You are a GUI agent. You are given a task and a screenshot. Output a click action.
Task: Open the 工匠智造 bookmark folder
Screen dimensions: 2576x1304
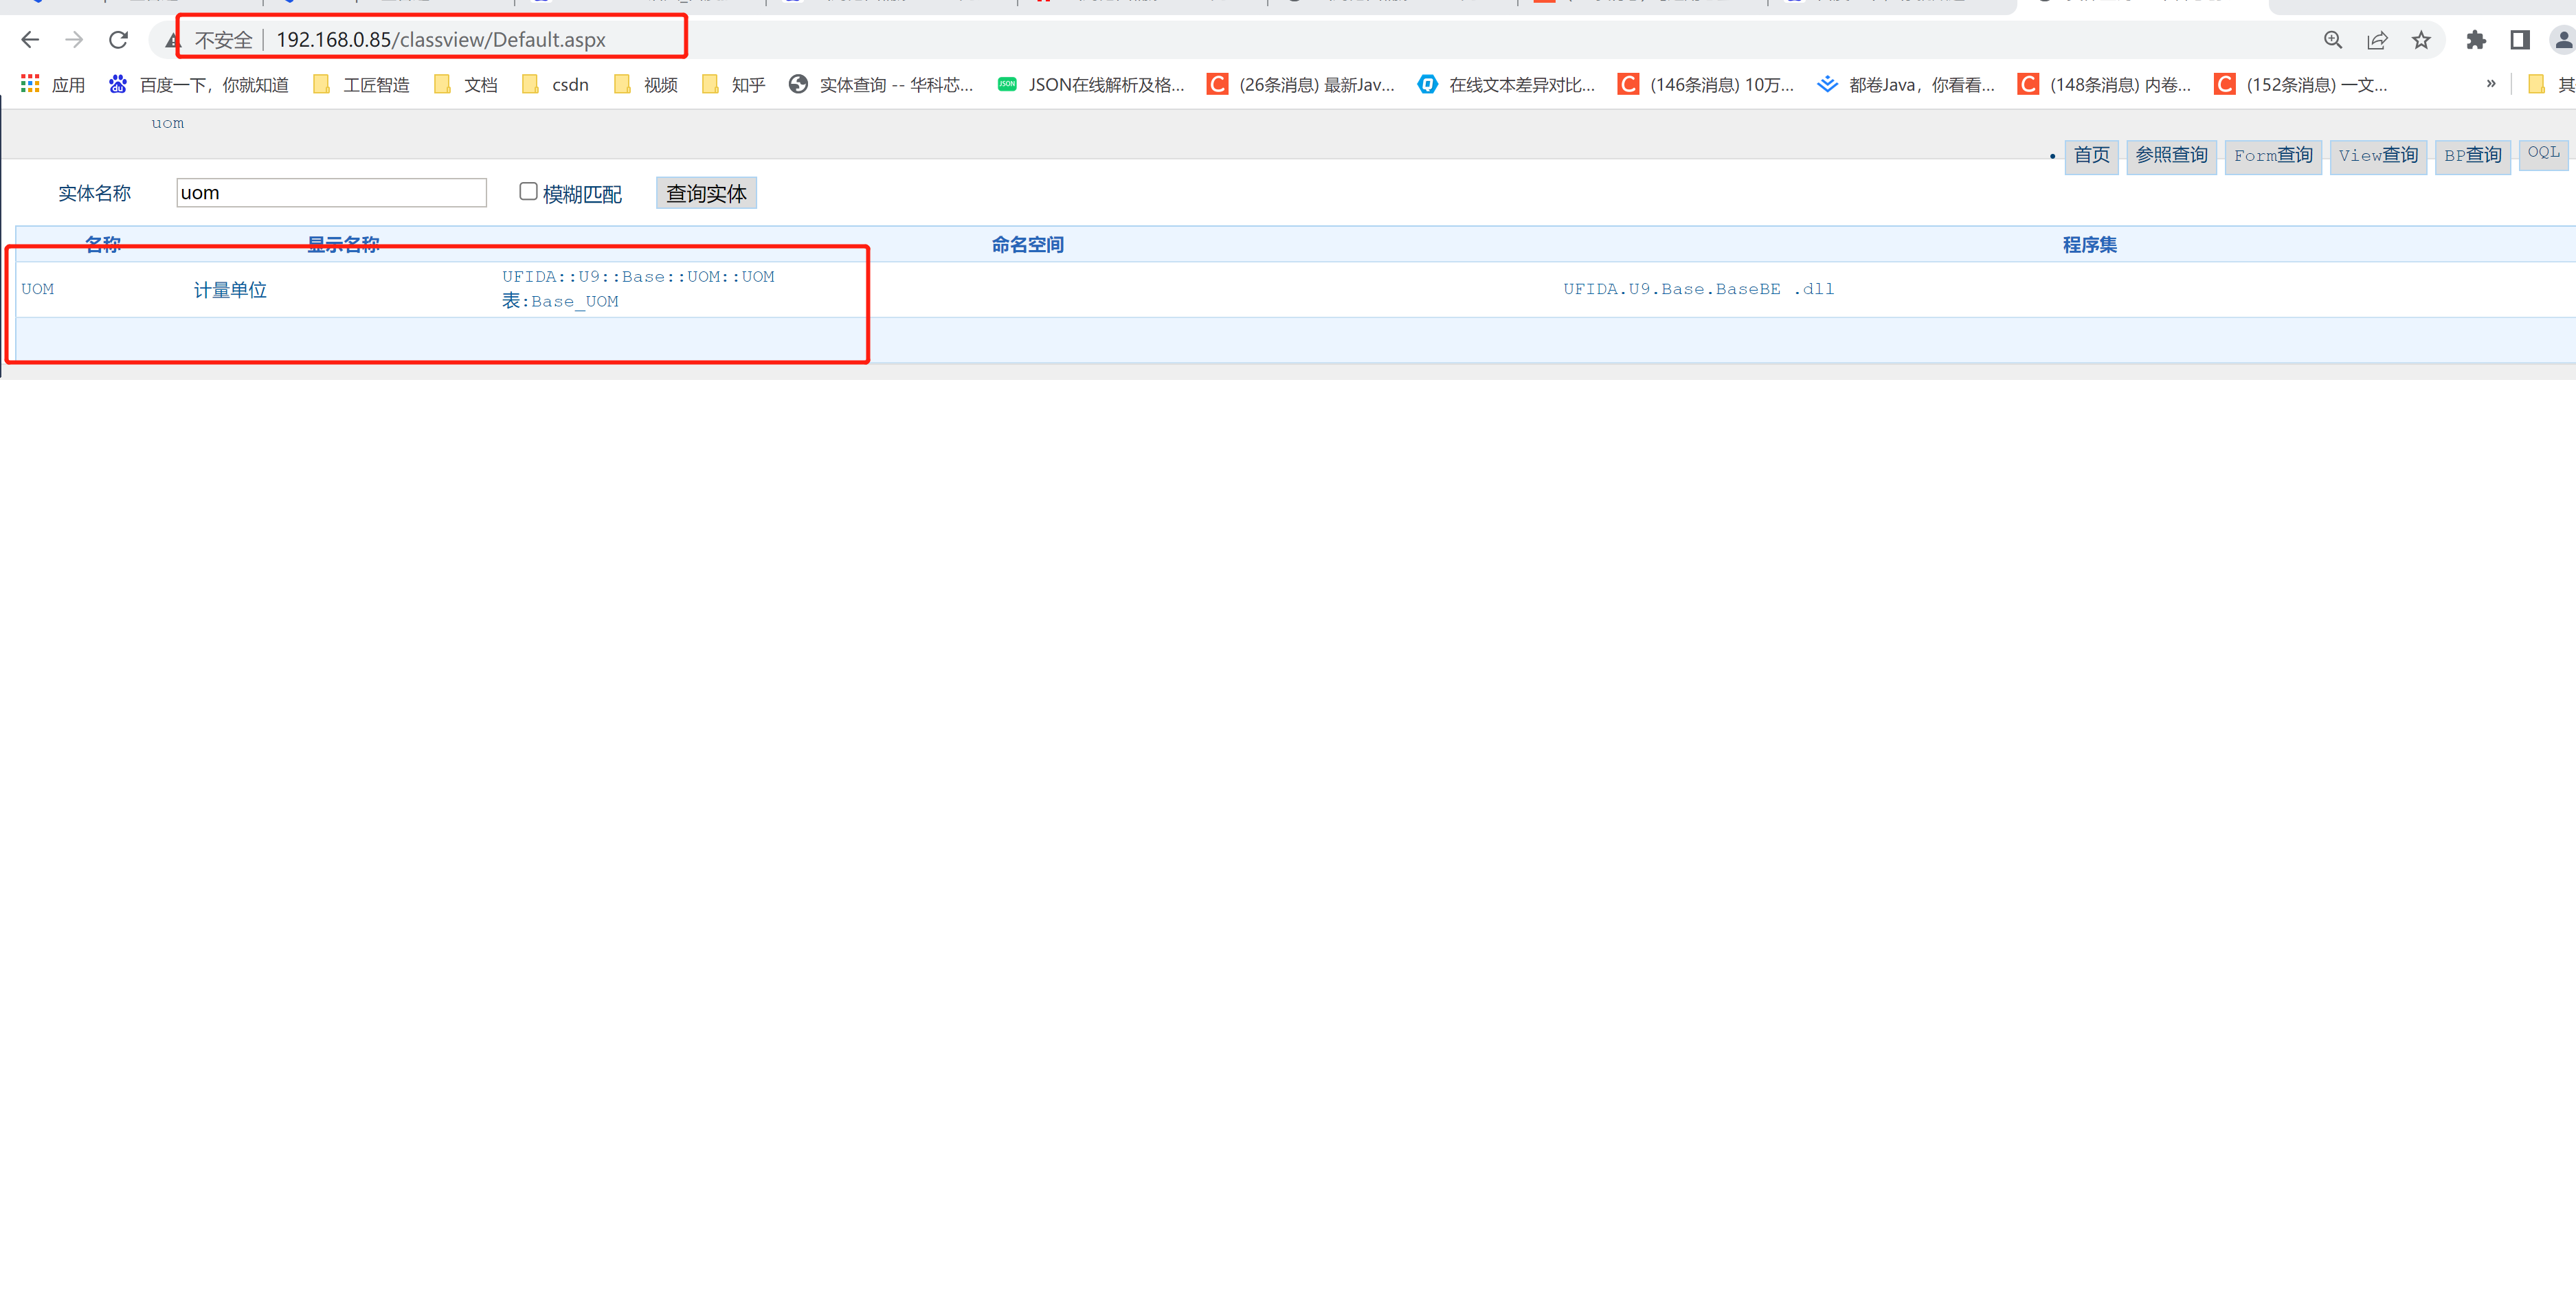(x=361, y=85)
